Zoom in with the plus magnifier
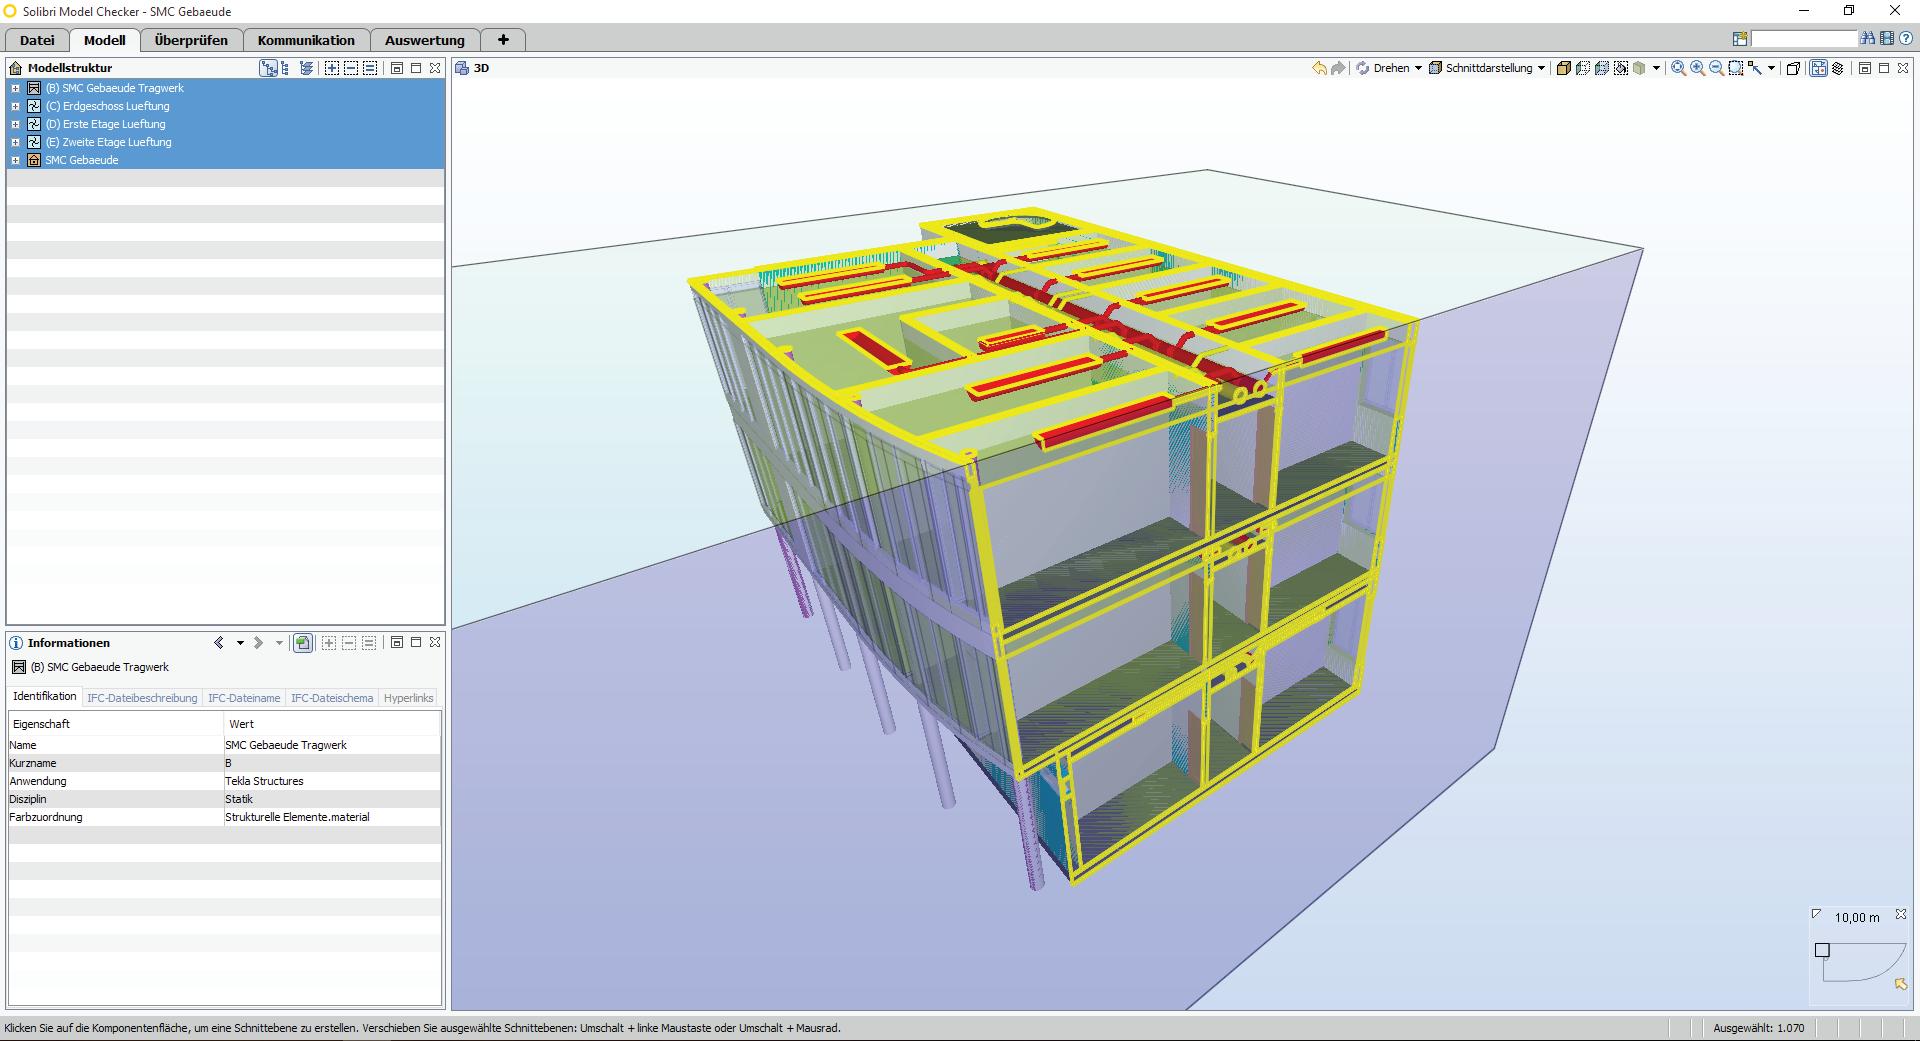1920x1041 pixels. 1698,68
